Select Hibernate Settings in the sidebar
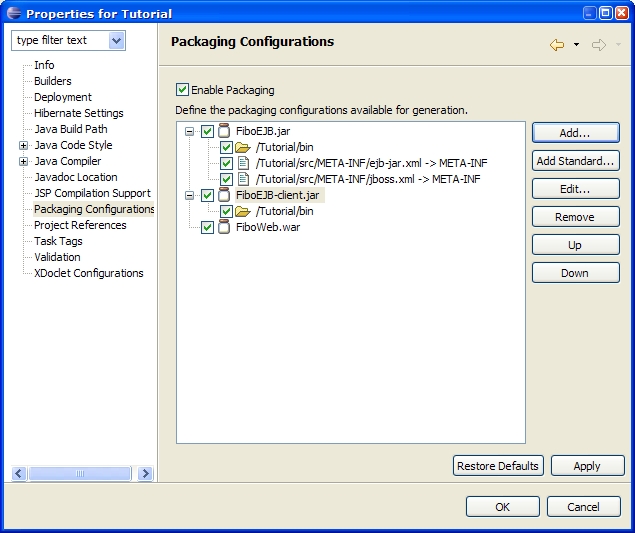 (78, 113)
